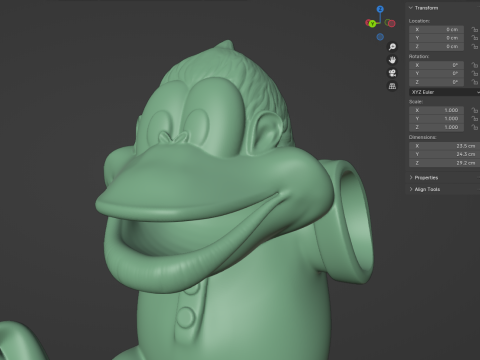The image size is (480, 360).
Task: Click the Rotation Z field
Action: (x=436, y=82)
